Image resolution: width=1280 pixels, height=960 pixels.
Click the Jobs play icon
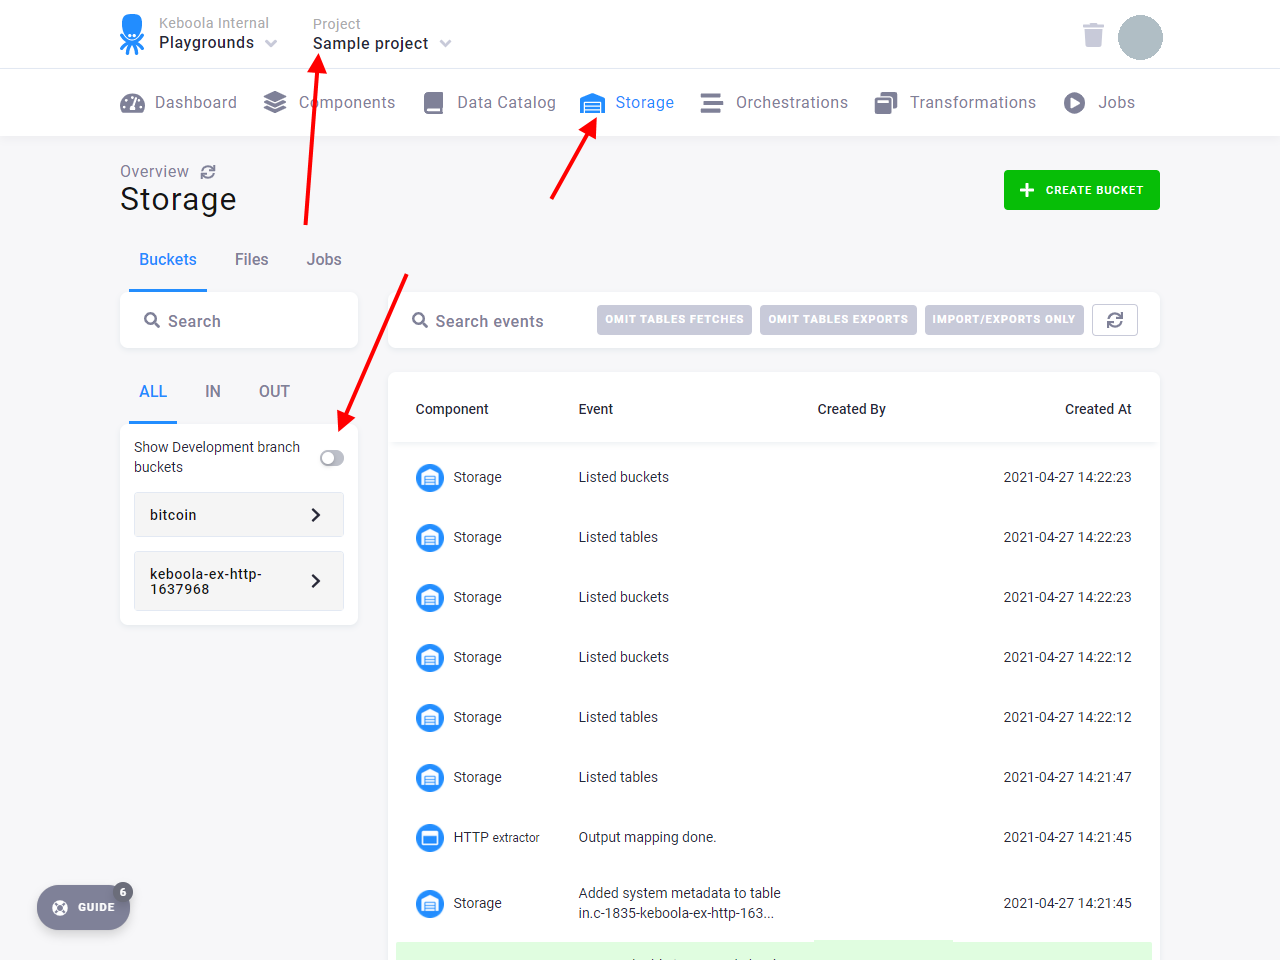(1074, 103)
